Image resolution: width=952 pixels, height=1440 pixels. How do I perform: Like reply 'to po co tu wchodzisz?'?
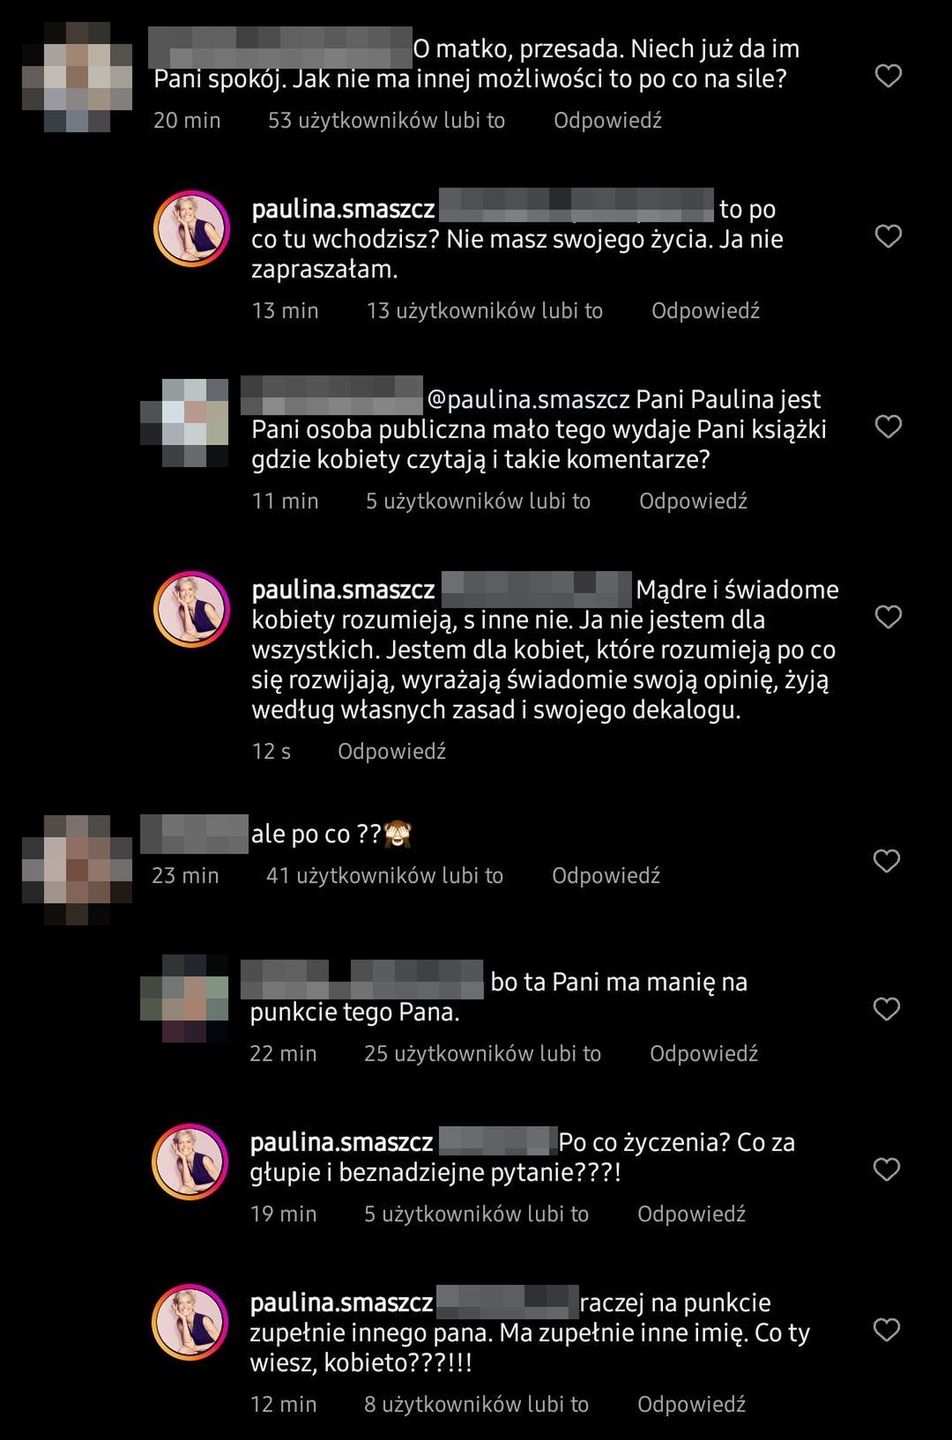click(x=888, y=236)
